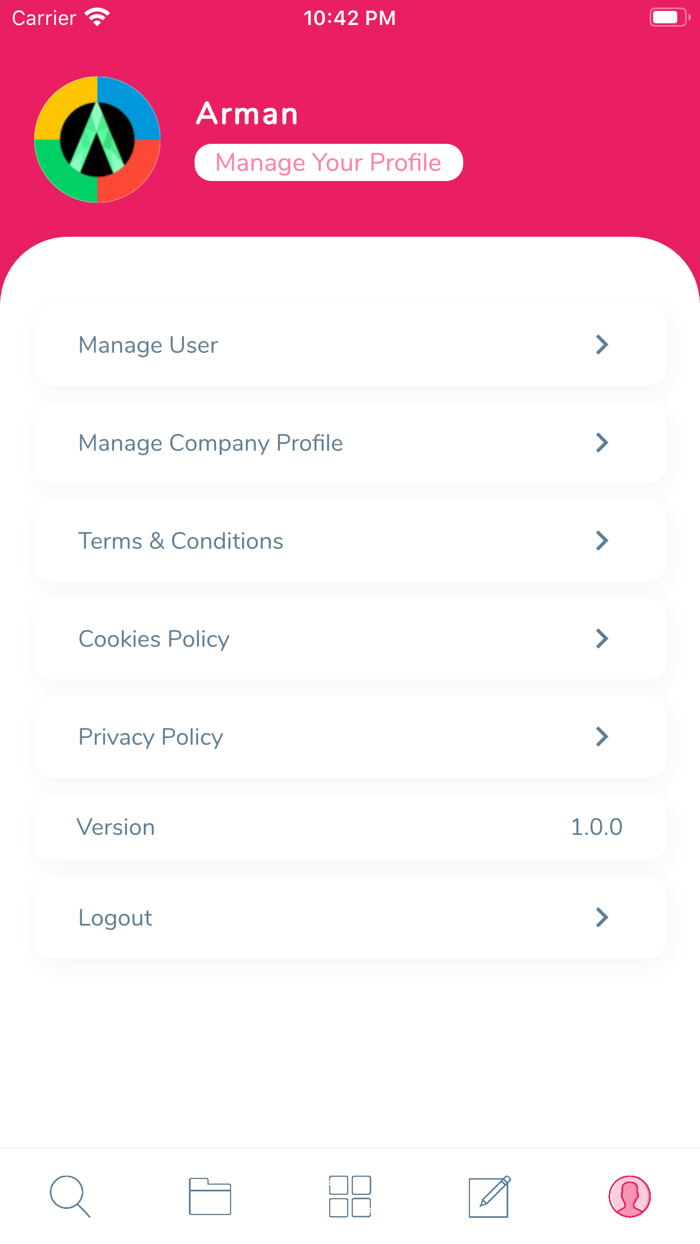Expand the Manage Company Profile chevron
700x1244 pixels.
coord(602,443)
